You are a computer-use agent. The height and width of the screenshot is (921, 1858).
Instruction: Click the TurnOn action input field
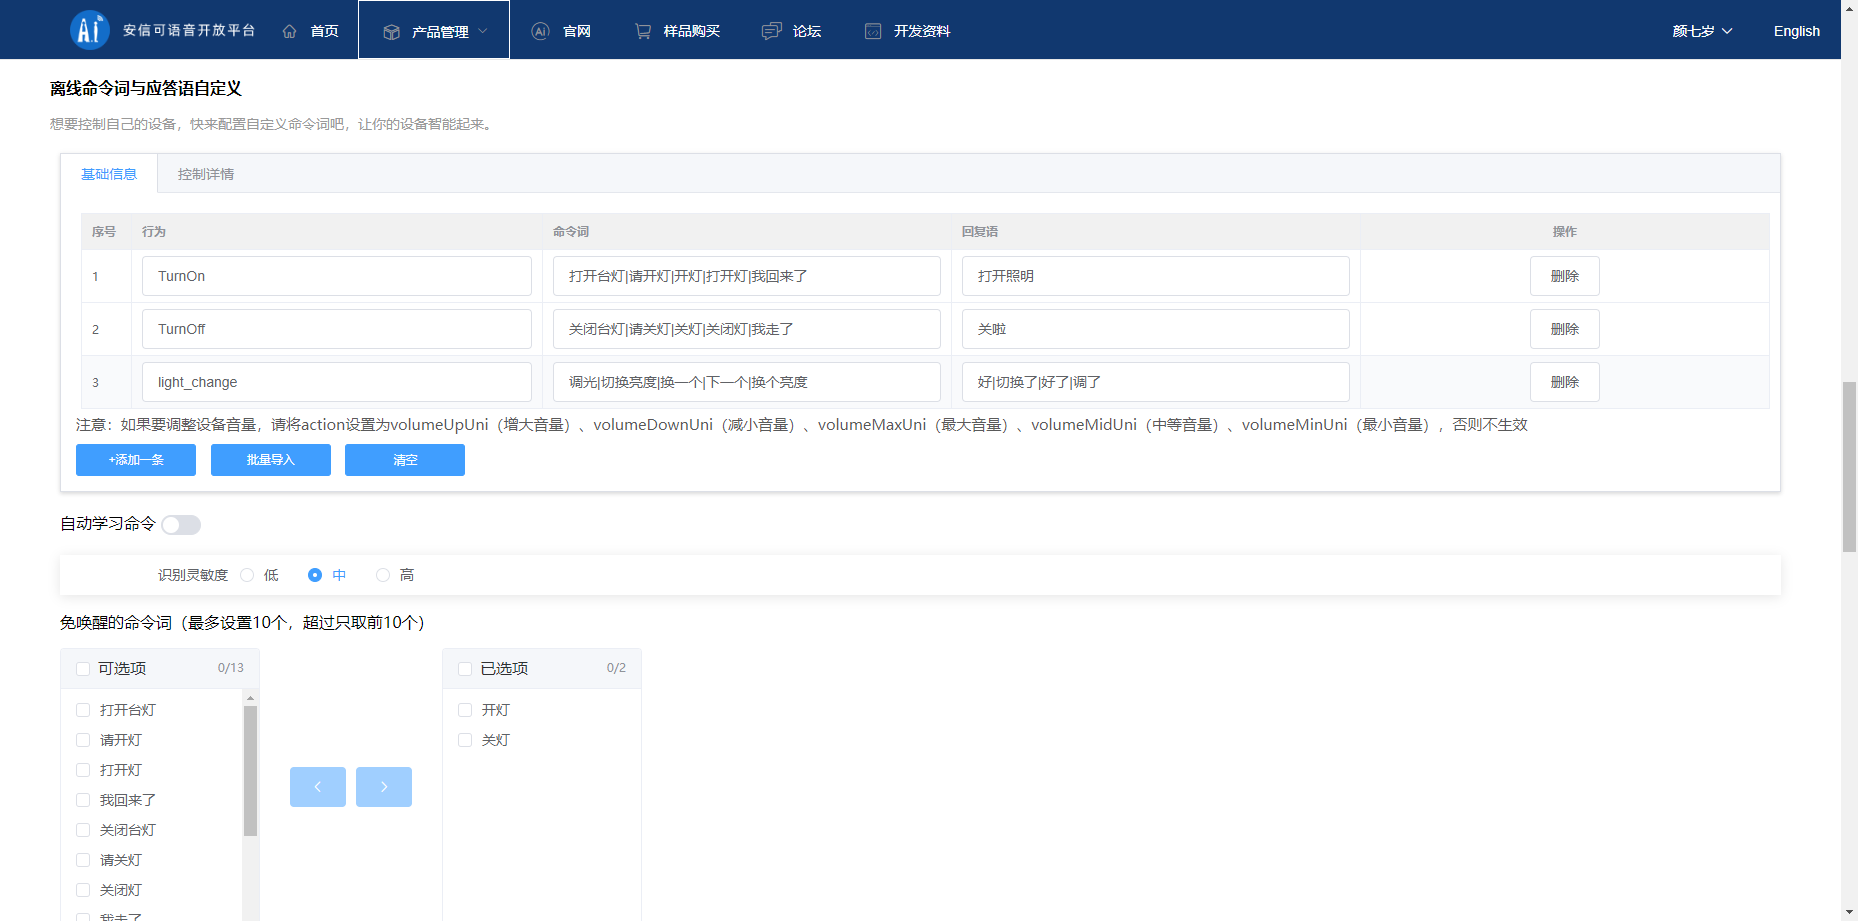tap(337, 276)
